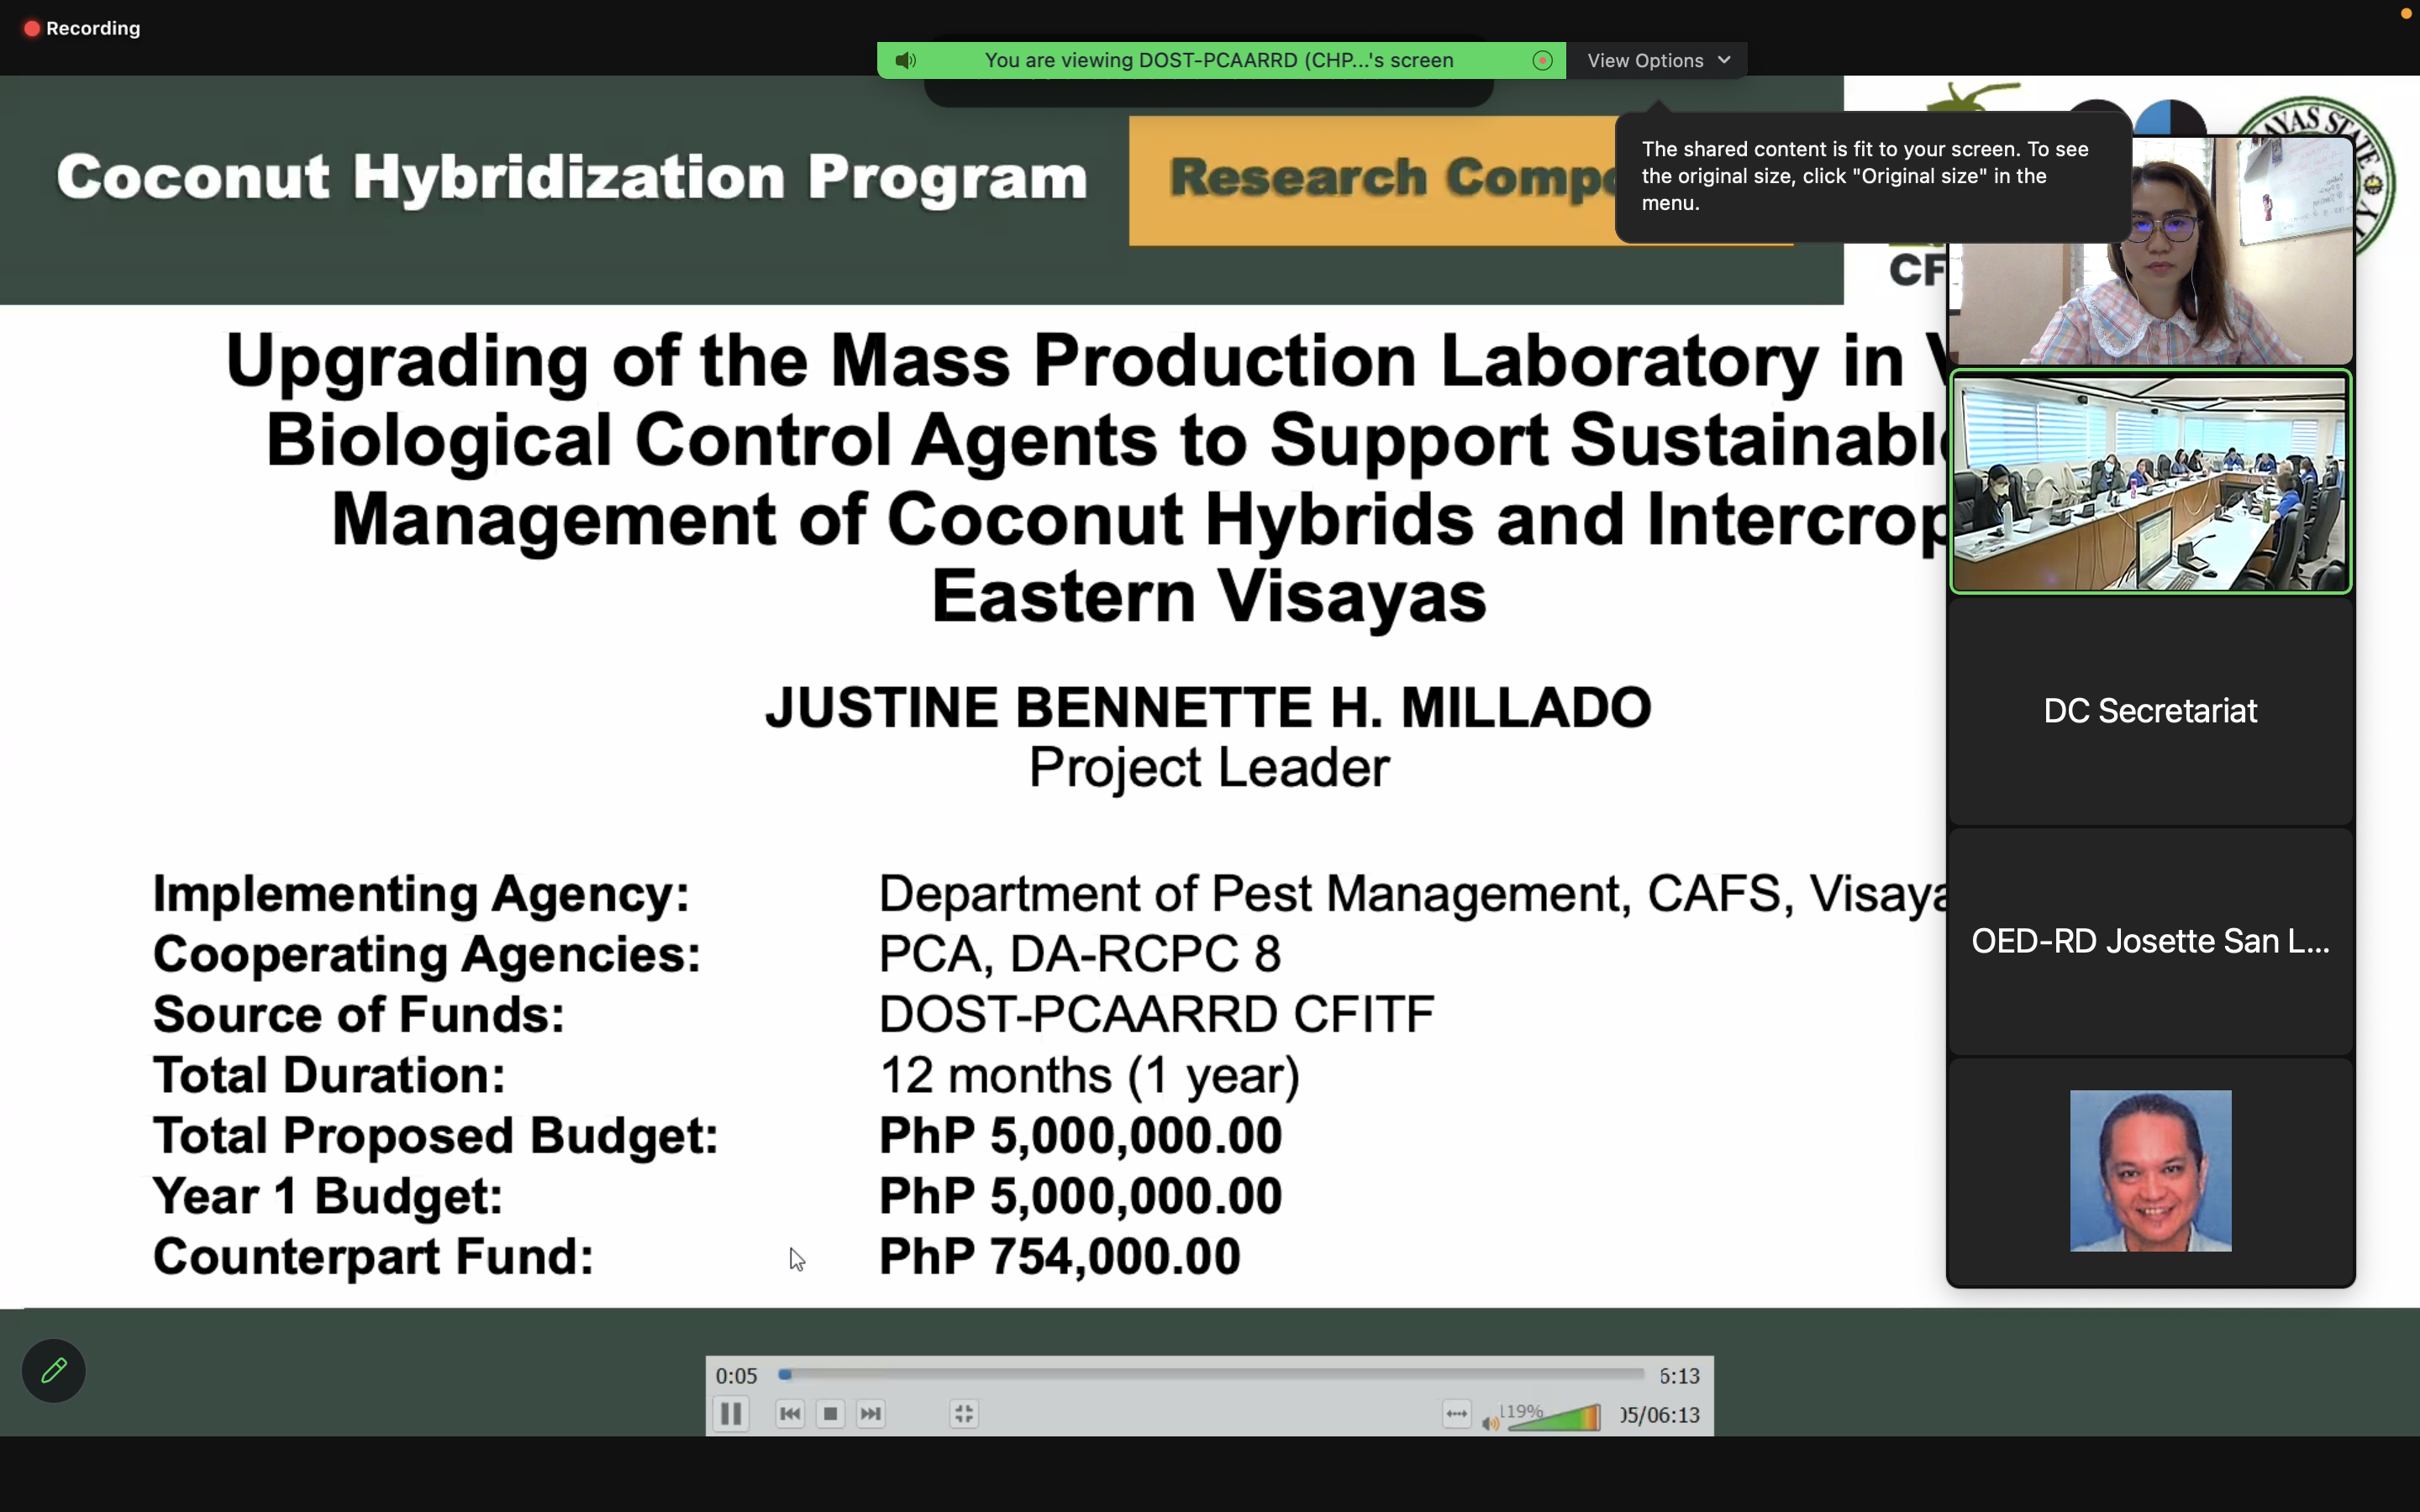Skip to previous media track
2420x1512 pixels.
[789, 1413]
